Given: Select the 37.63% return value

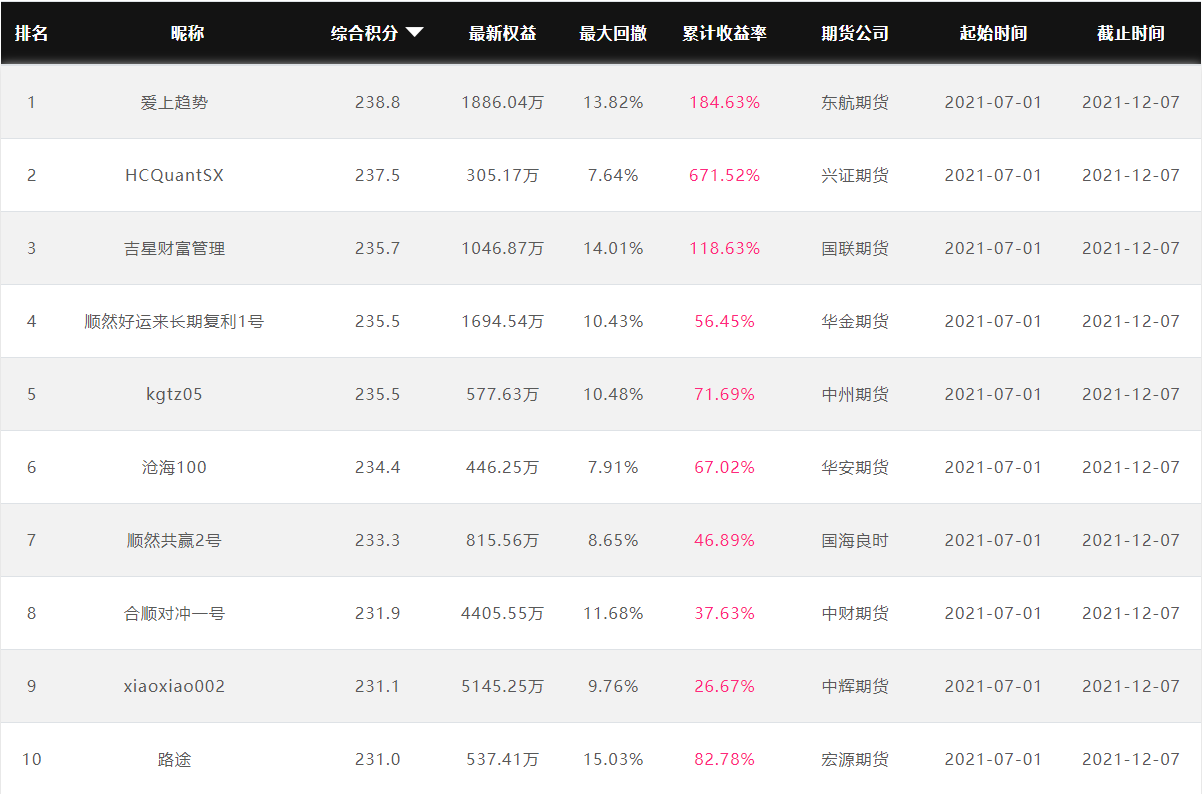Looking at the screenshot, I should click(x=724, y=613).
